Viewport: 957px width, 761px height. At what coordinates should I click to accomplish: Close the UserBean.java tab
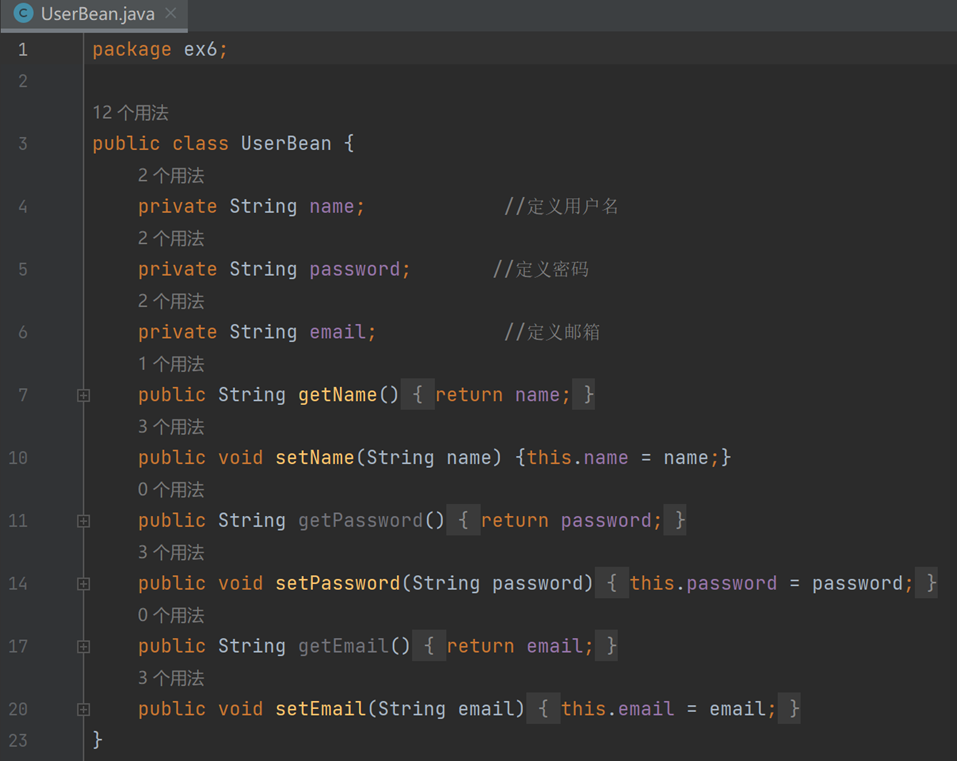[x=171, y=13]
